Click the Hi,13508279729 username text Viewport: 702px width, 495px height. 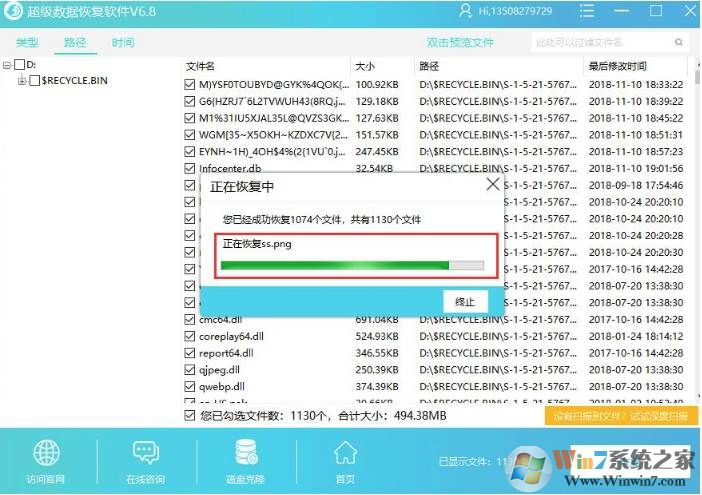[515, 11]
